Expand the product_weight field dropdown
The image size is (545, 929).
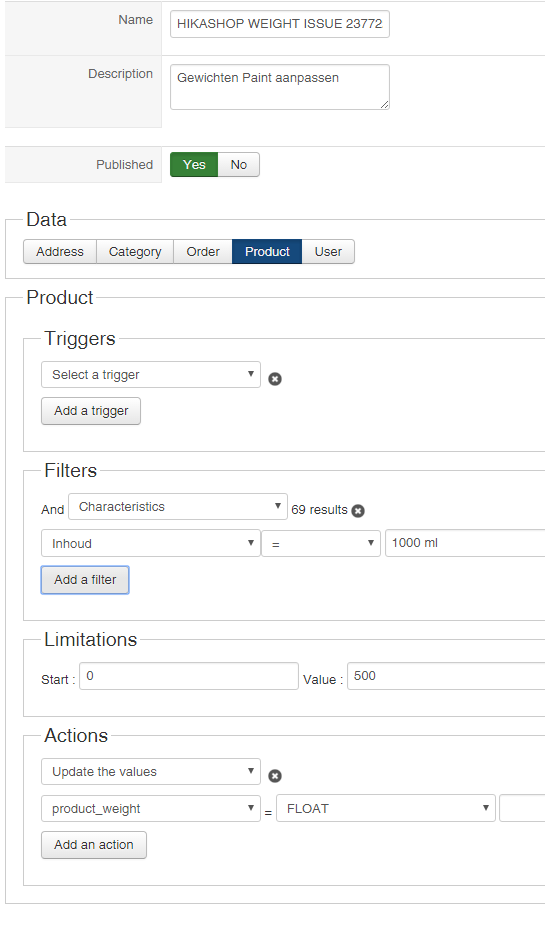pyautogui.click(x=151, y=809)
